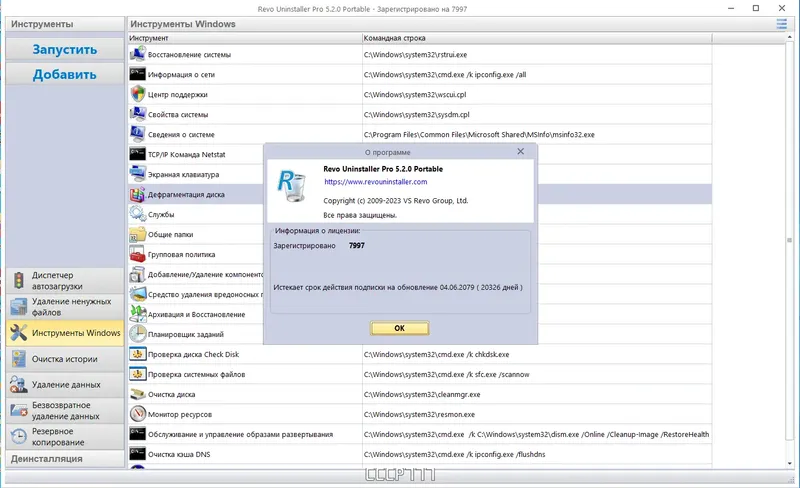Click the Очистка диска icon
The image size is (800, 488).
click(137, 394)
